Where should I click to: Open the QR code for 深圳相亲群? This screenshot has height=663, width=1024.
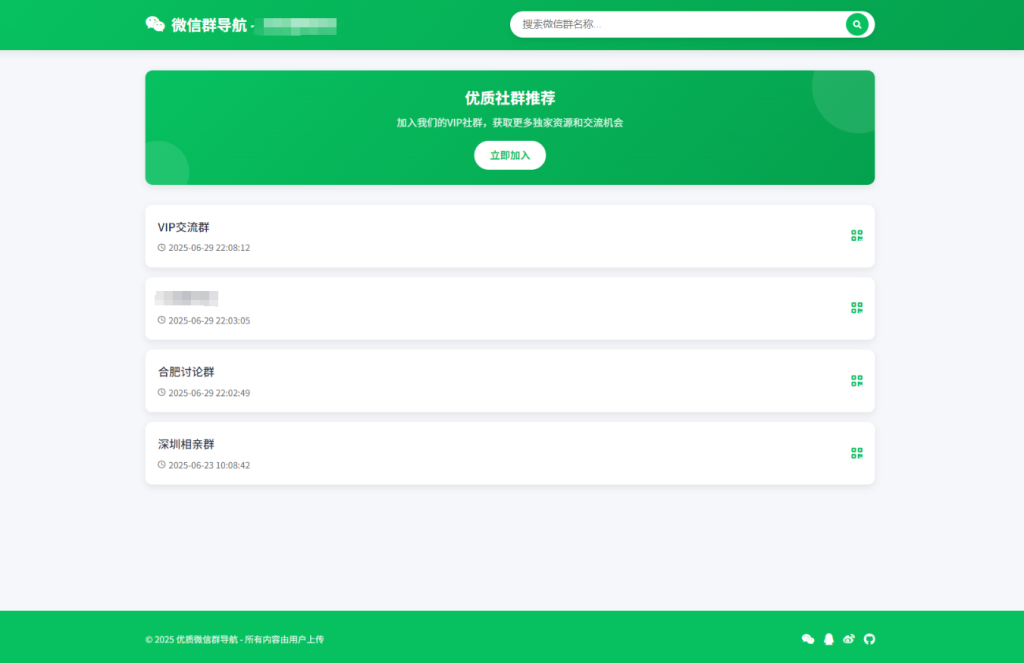click(x=856, y=453)
